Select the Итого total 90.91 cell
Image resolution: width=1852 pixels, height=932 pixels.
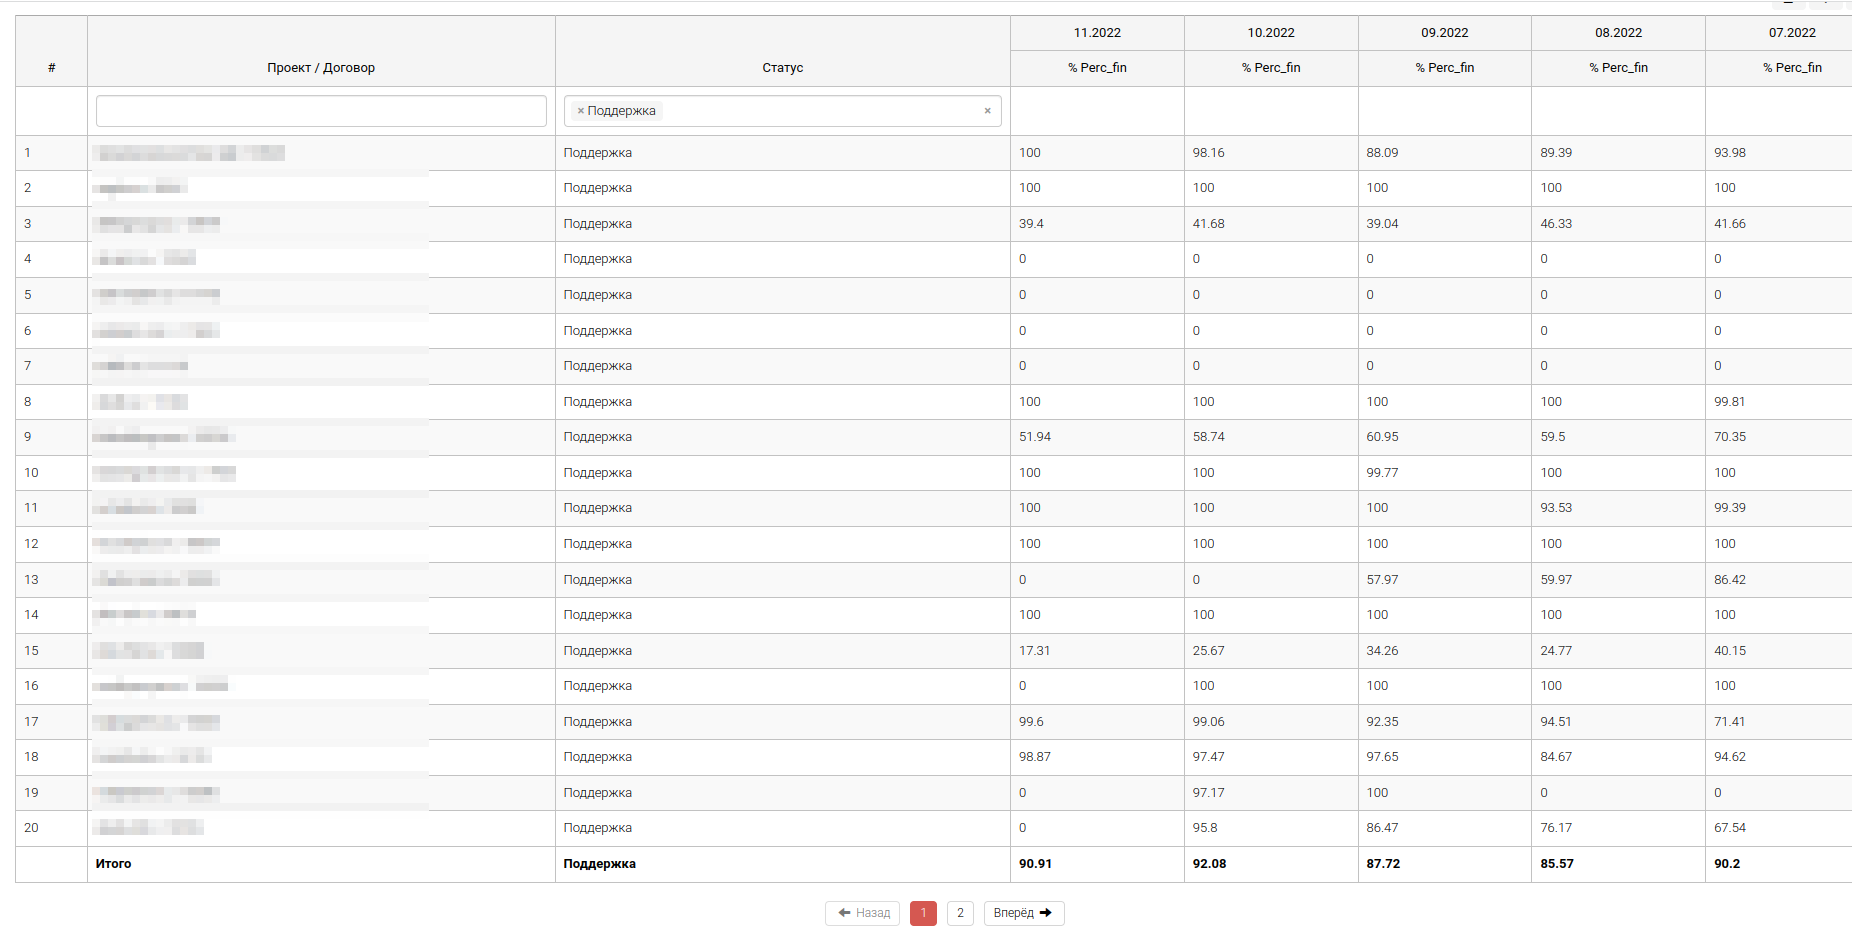tap(1035, 864)
